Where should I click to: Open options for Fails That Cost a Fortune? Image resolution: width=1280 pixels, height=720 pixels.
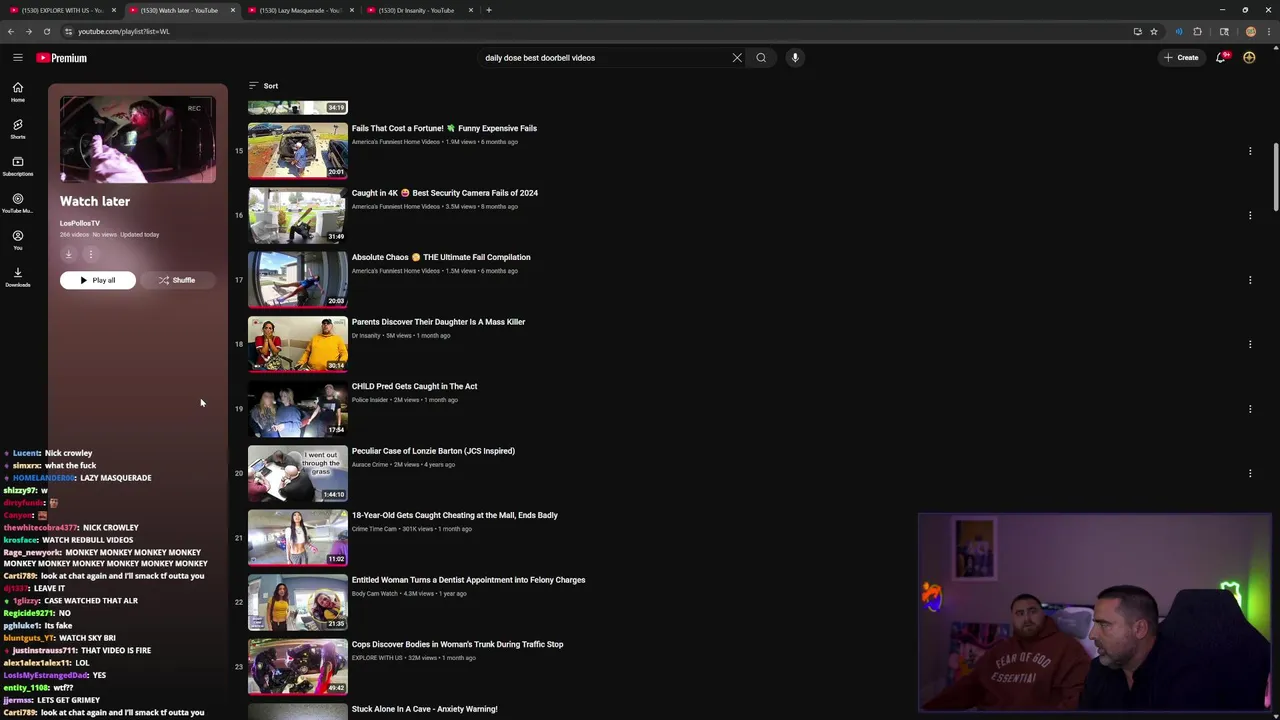coord(1250,151)
